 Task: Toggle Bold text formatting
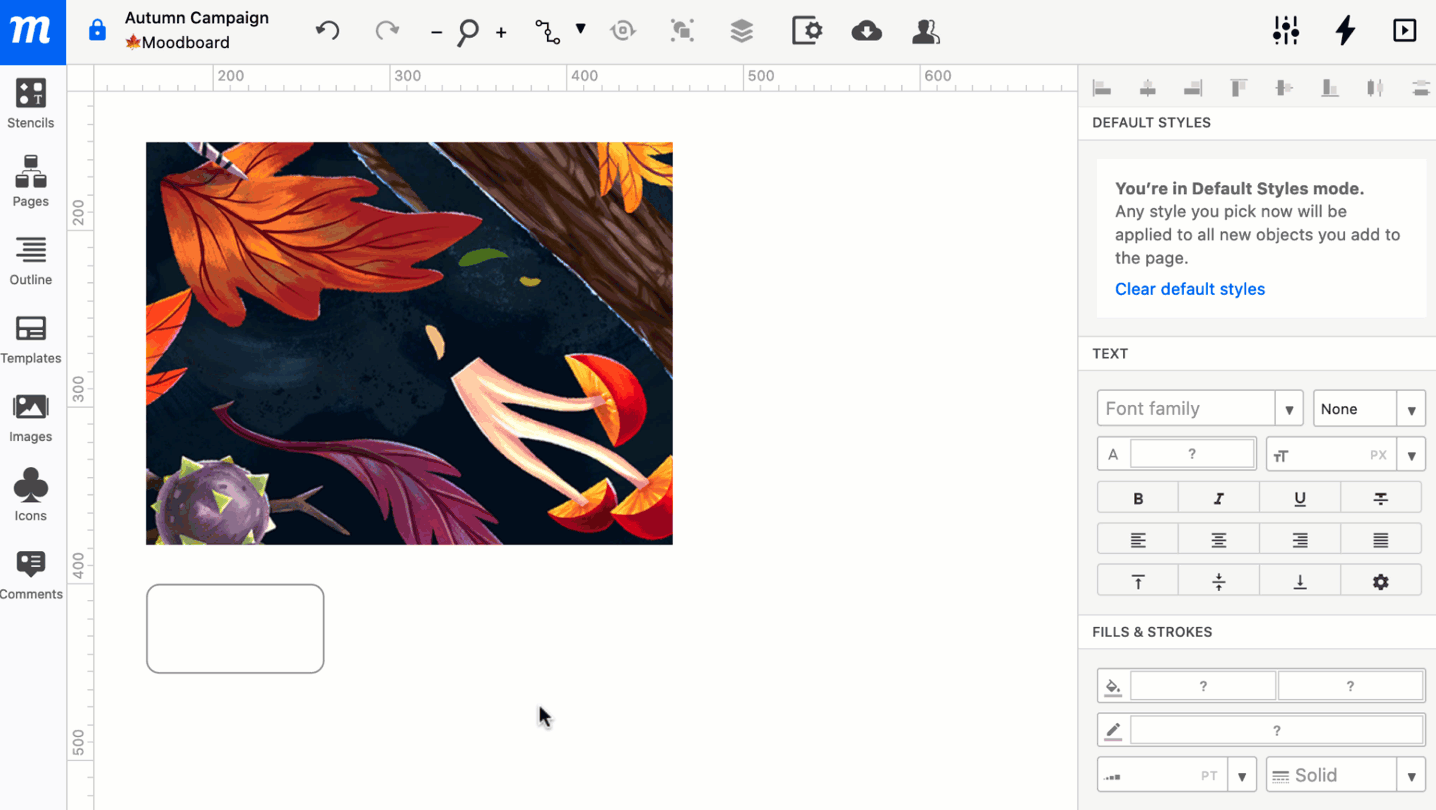[x=1137, y=498]
